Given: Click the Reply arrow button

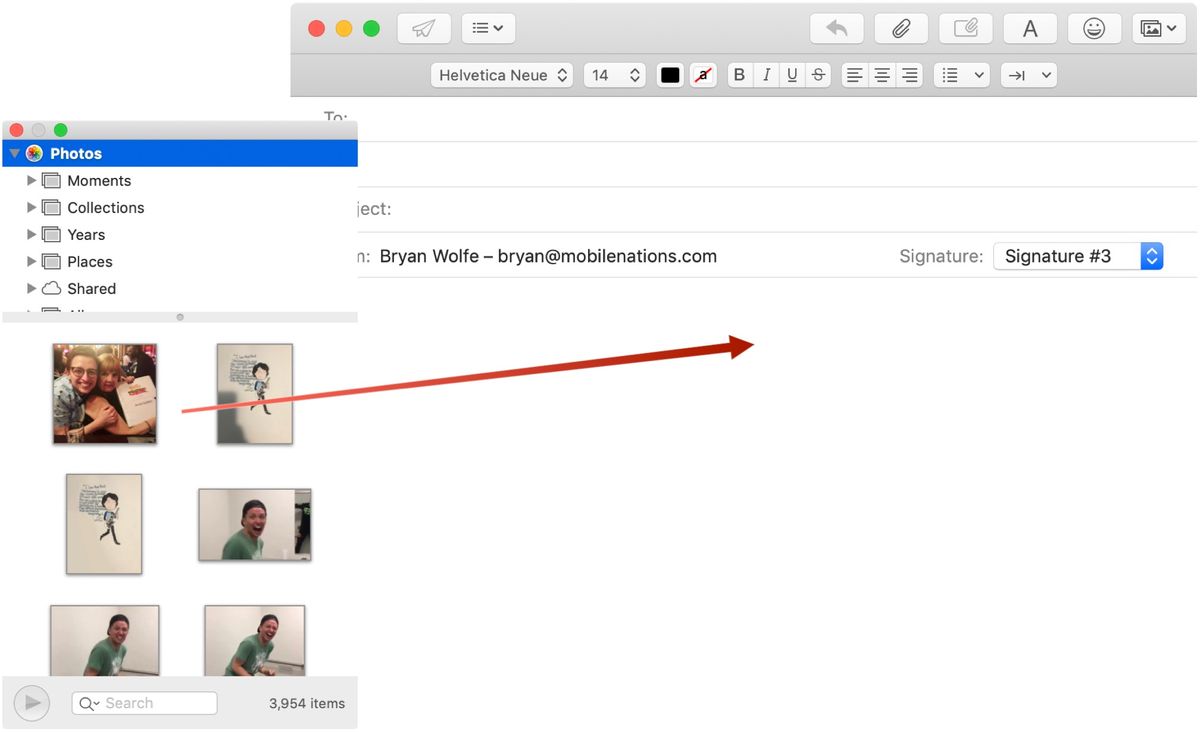Looking at the screenshot, I should point(836,28).
